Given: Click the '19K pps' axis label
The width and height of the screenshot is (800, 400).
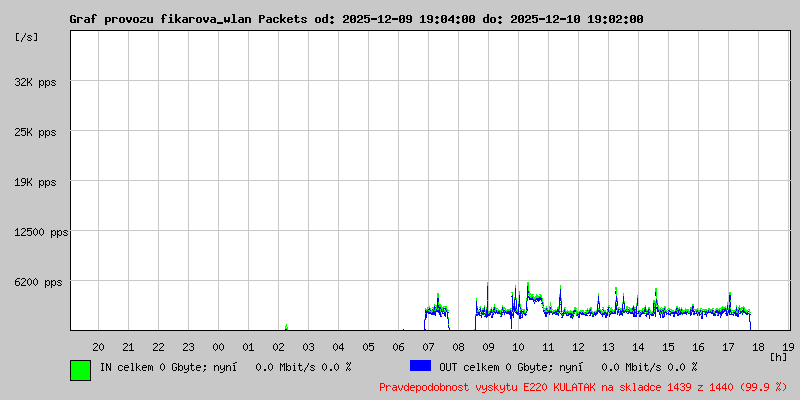Looking at the screenshot, I should [x=35, y=183].
